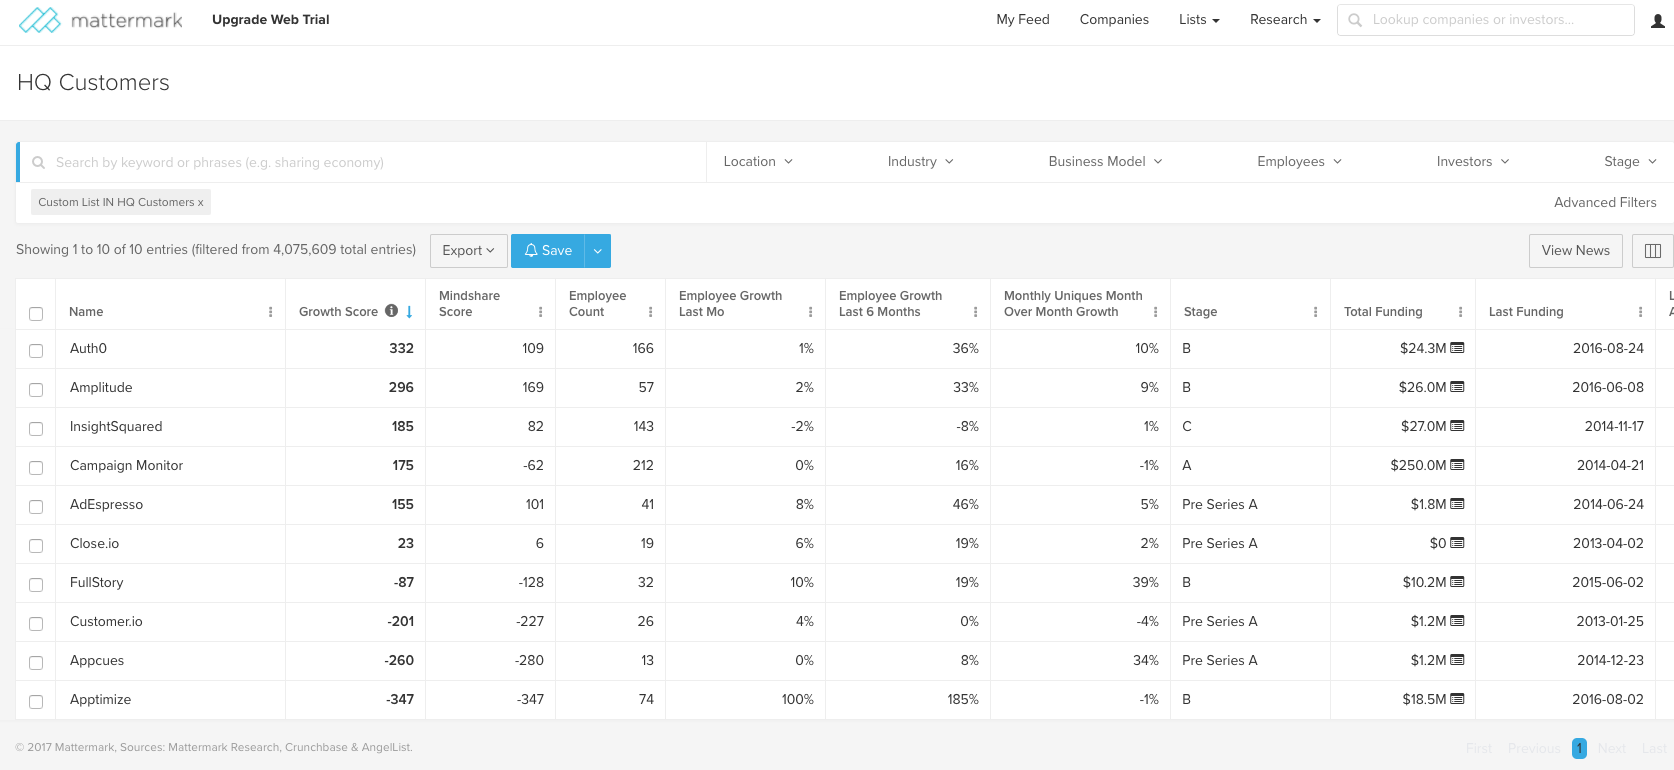
Task: Click the funding details icon for Amplitude
Action: click(1457, 387)
